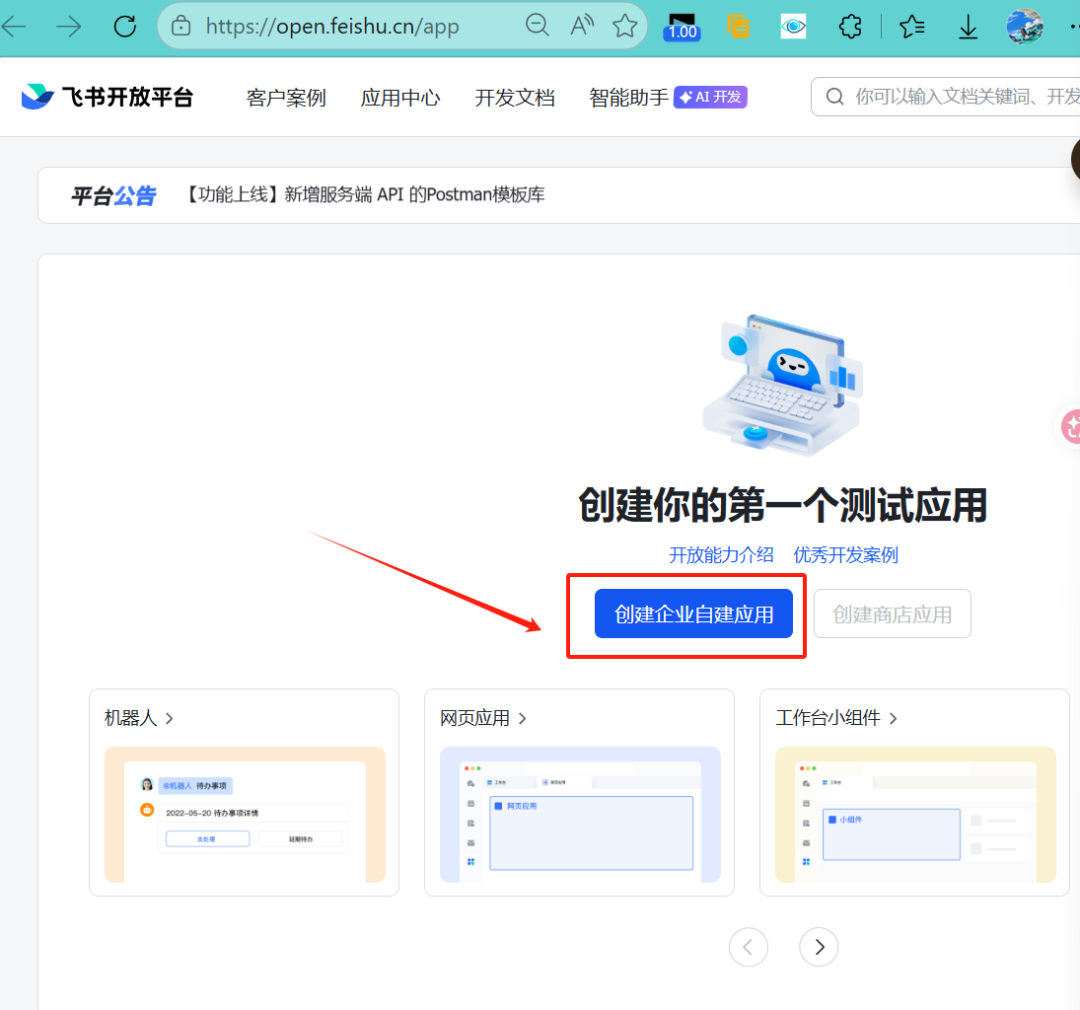1080x1010 pixels.
Task: Open the favorites list icon
Action: click(x=912, y=27)
